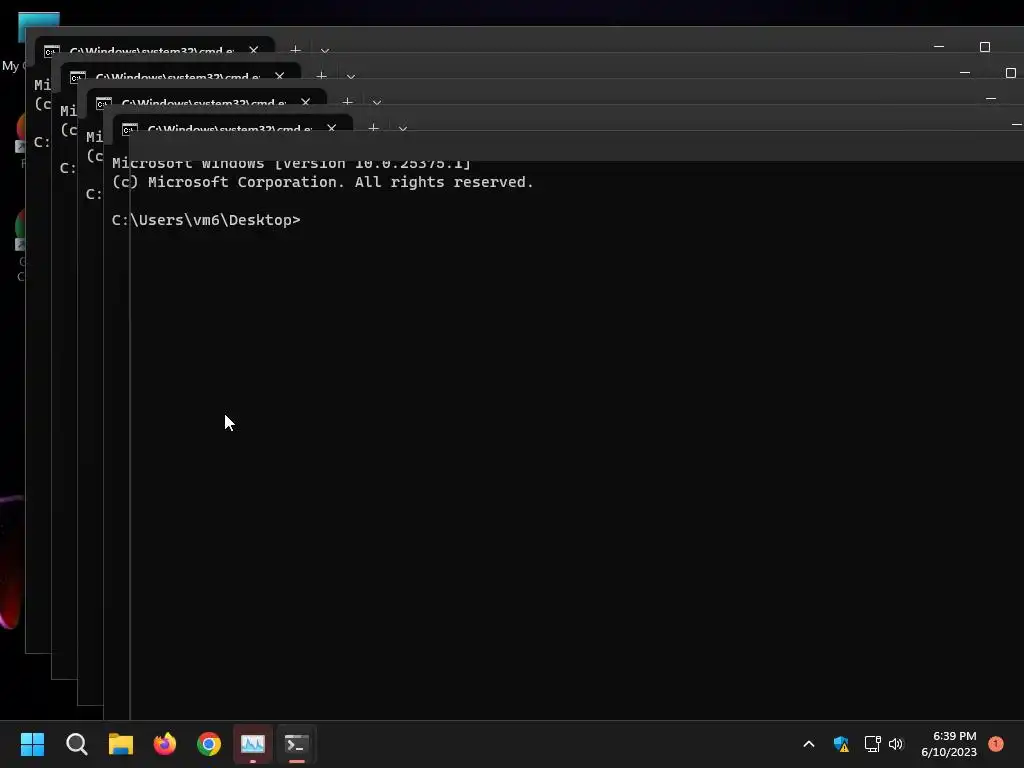Image resolution: width=1024 pixels, height=768 pixels.
Task: Open the notification badge in the tray
Action: [x=996, y=744]
